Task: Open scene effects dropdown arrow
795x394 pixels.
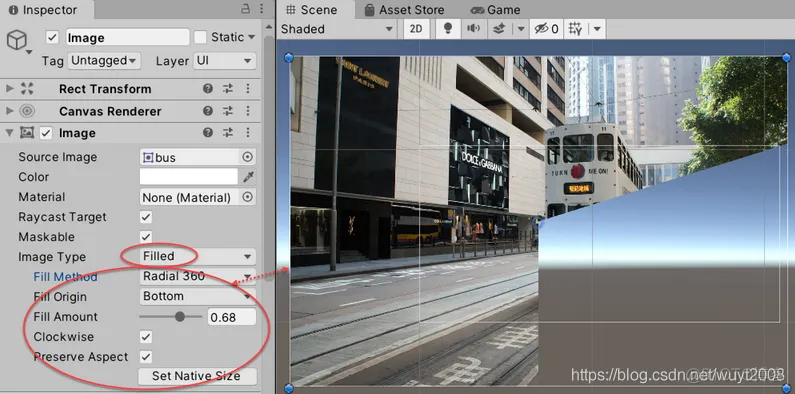Action: point(521,29)
